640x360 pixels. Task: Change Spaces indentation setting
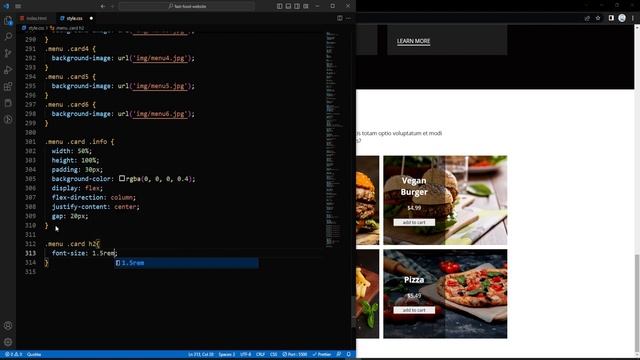click(x=227, y=354)
